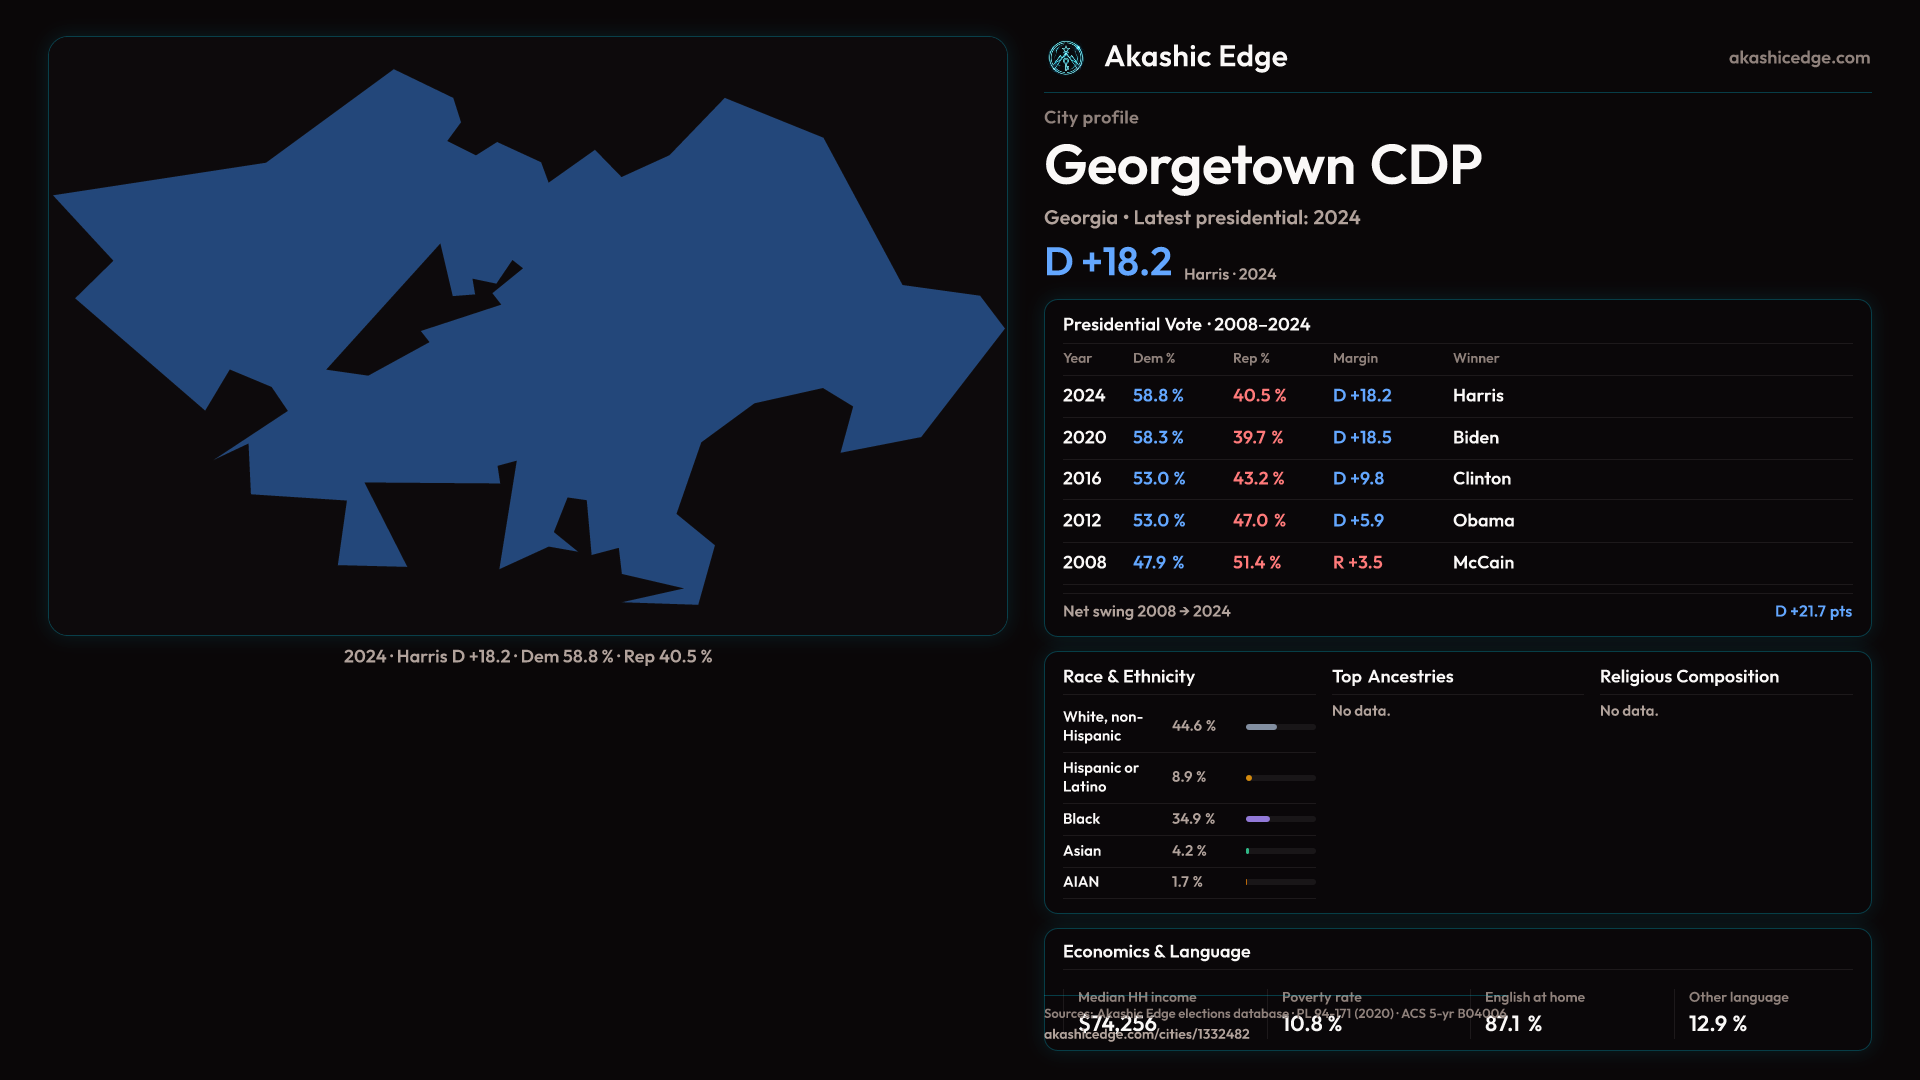The image size is (1920, 1080).
Task: Click the White non-Hispanic percentage bar
Action: tap(1262, 727)
